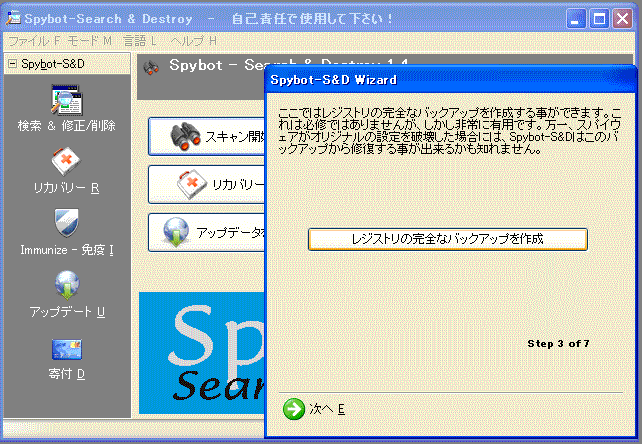Open the リカバリー first-aid sidebar icon
This screenshot has height=444, width=642.
tap(66, 161)
